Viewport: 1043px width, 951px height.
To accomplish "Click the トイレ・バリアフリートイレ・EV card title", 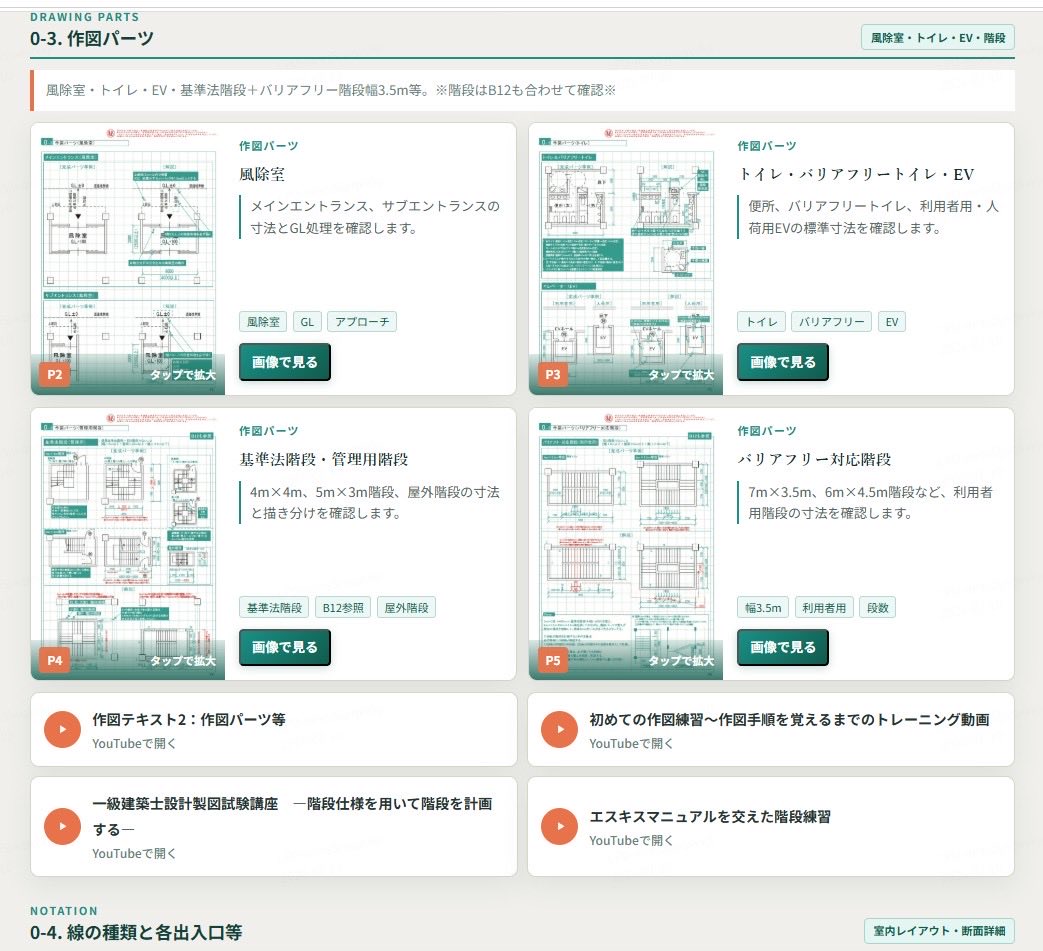I will [x=856, y=174].
